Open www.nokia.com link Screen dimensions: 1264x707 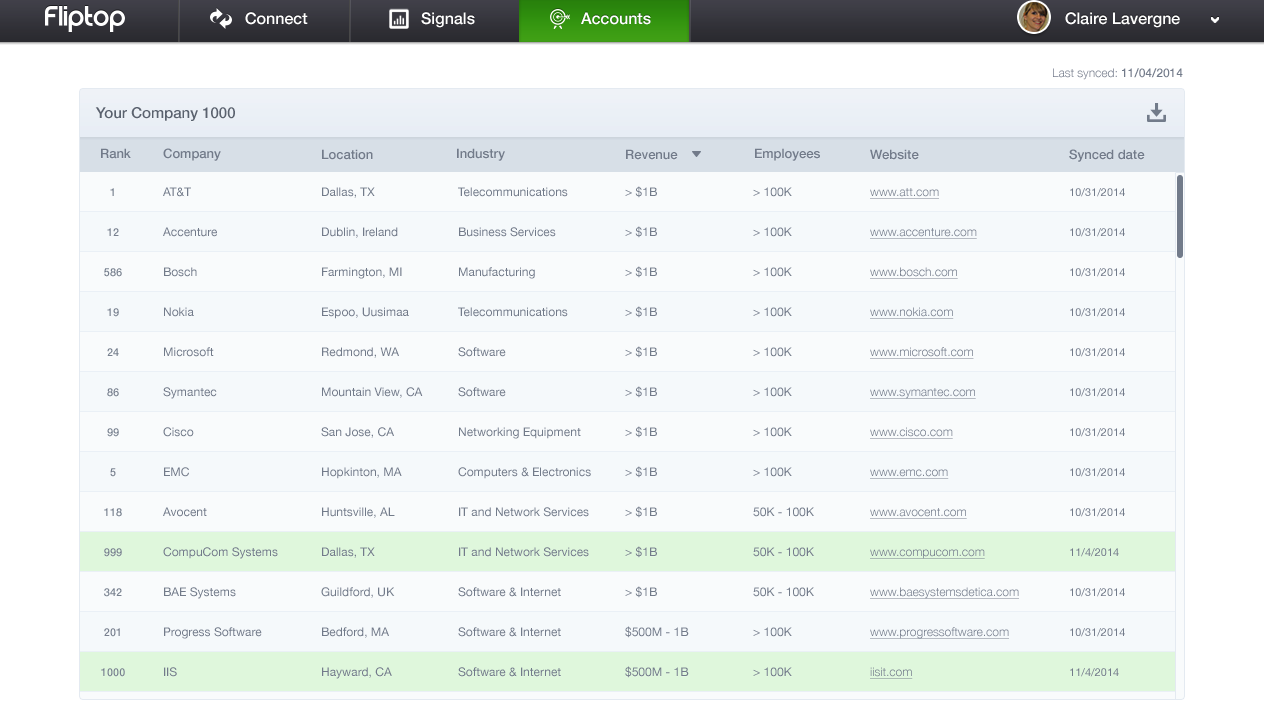point(911,312)
